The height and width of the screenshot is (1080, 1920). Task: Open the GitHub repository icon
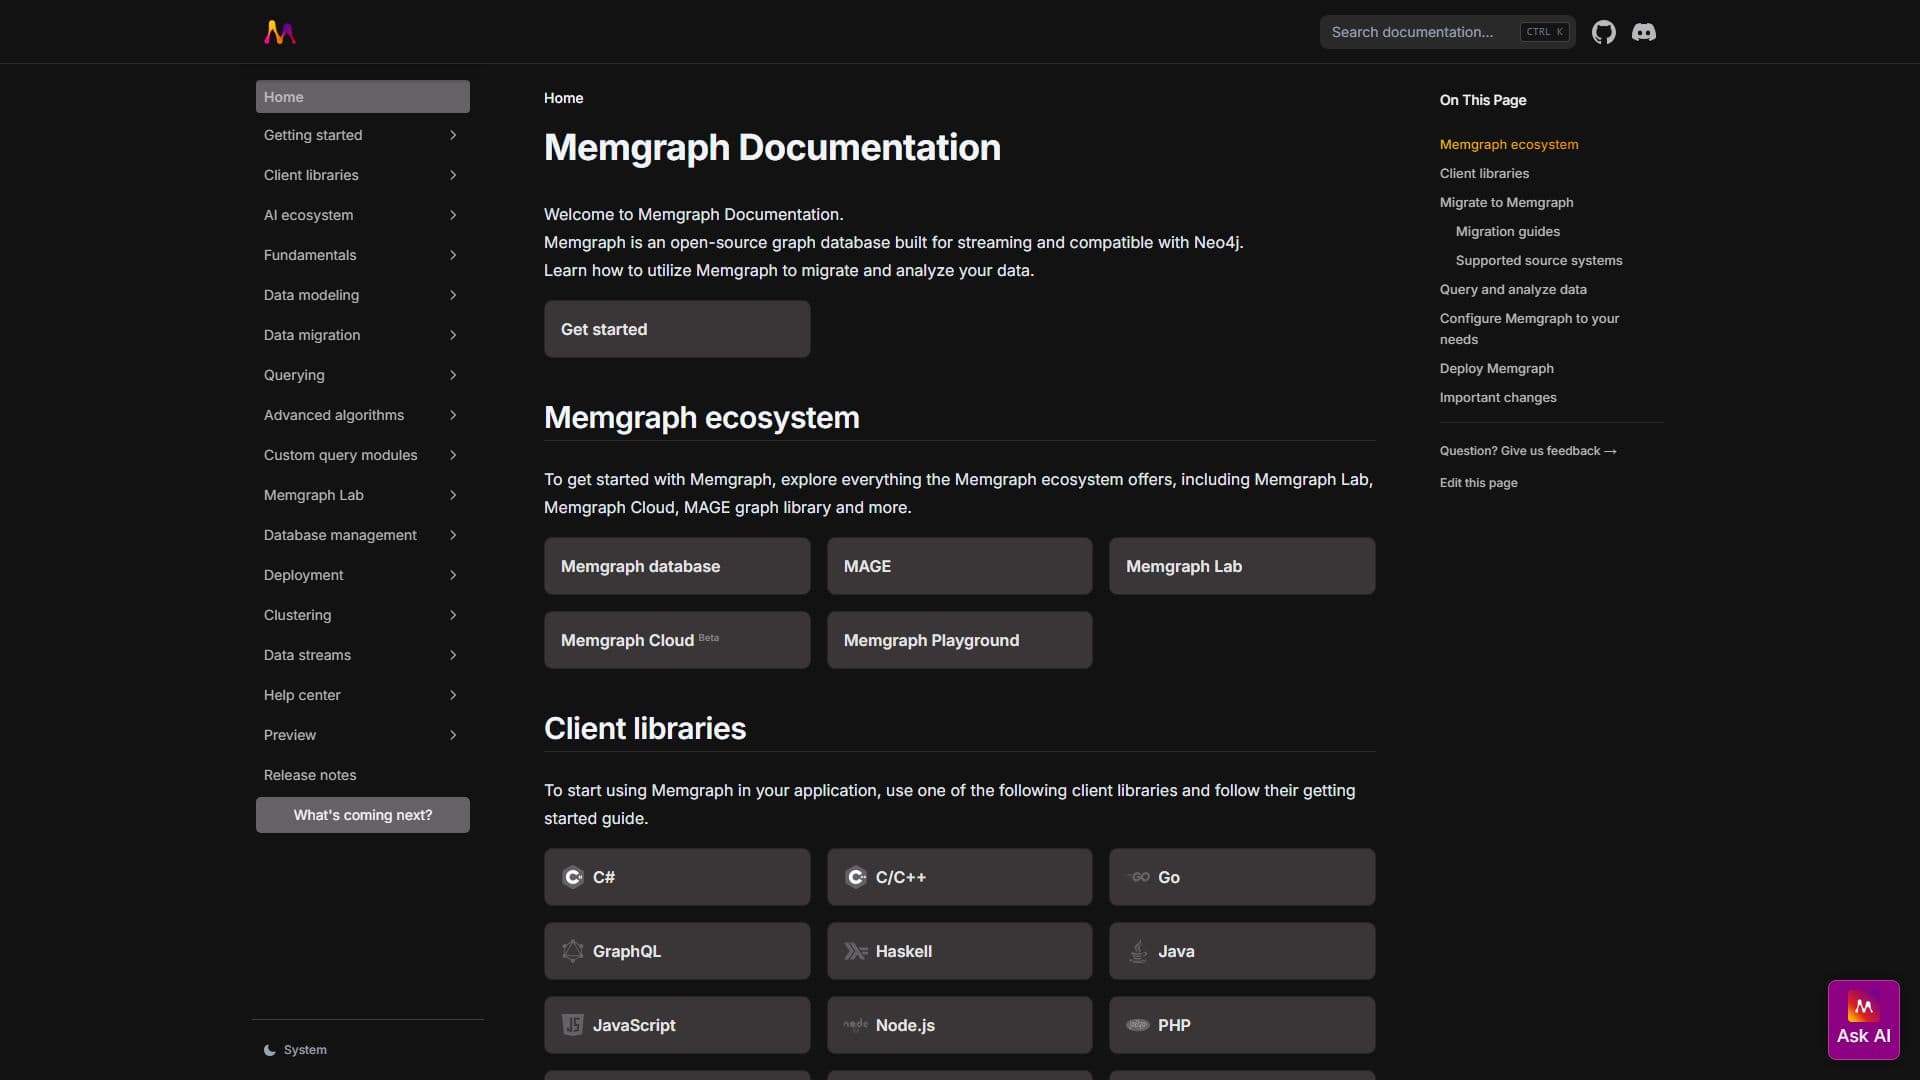click(1604, 32)
